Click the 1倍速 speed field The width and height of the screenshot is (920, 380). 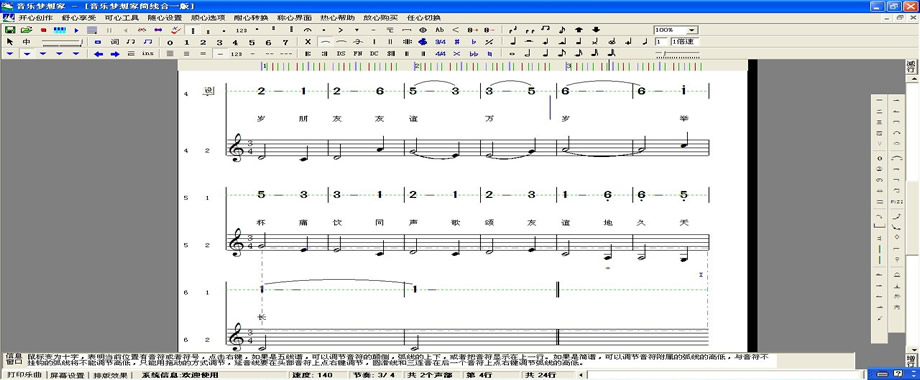coord(685,42)
